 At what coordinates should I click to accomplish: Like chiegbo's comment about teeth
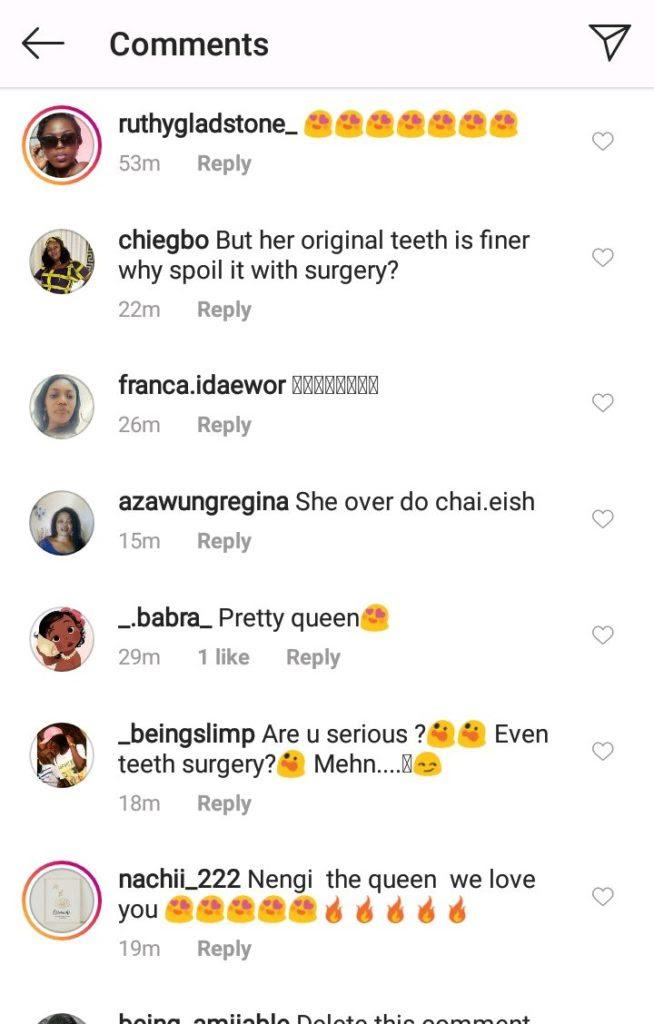pos(602,258)
